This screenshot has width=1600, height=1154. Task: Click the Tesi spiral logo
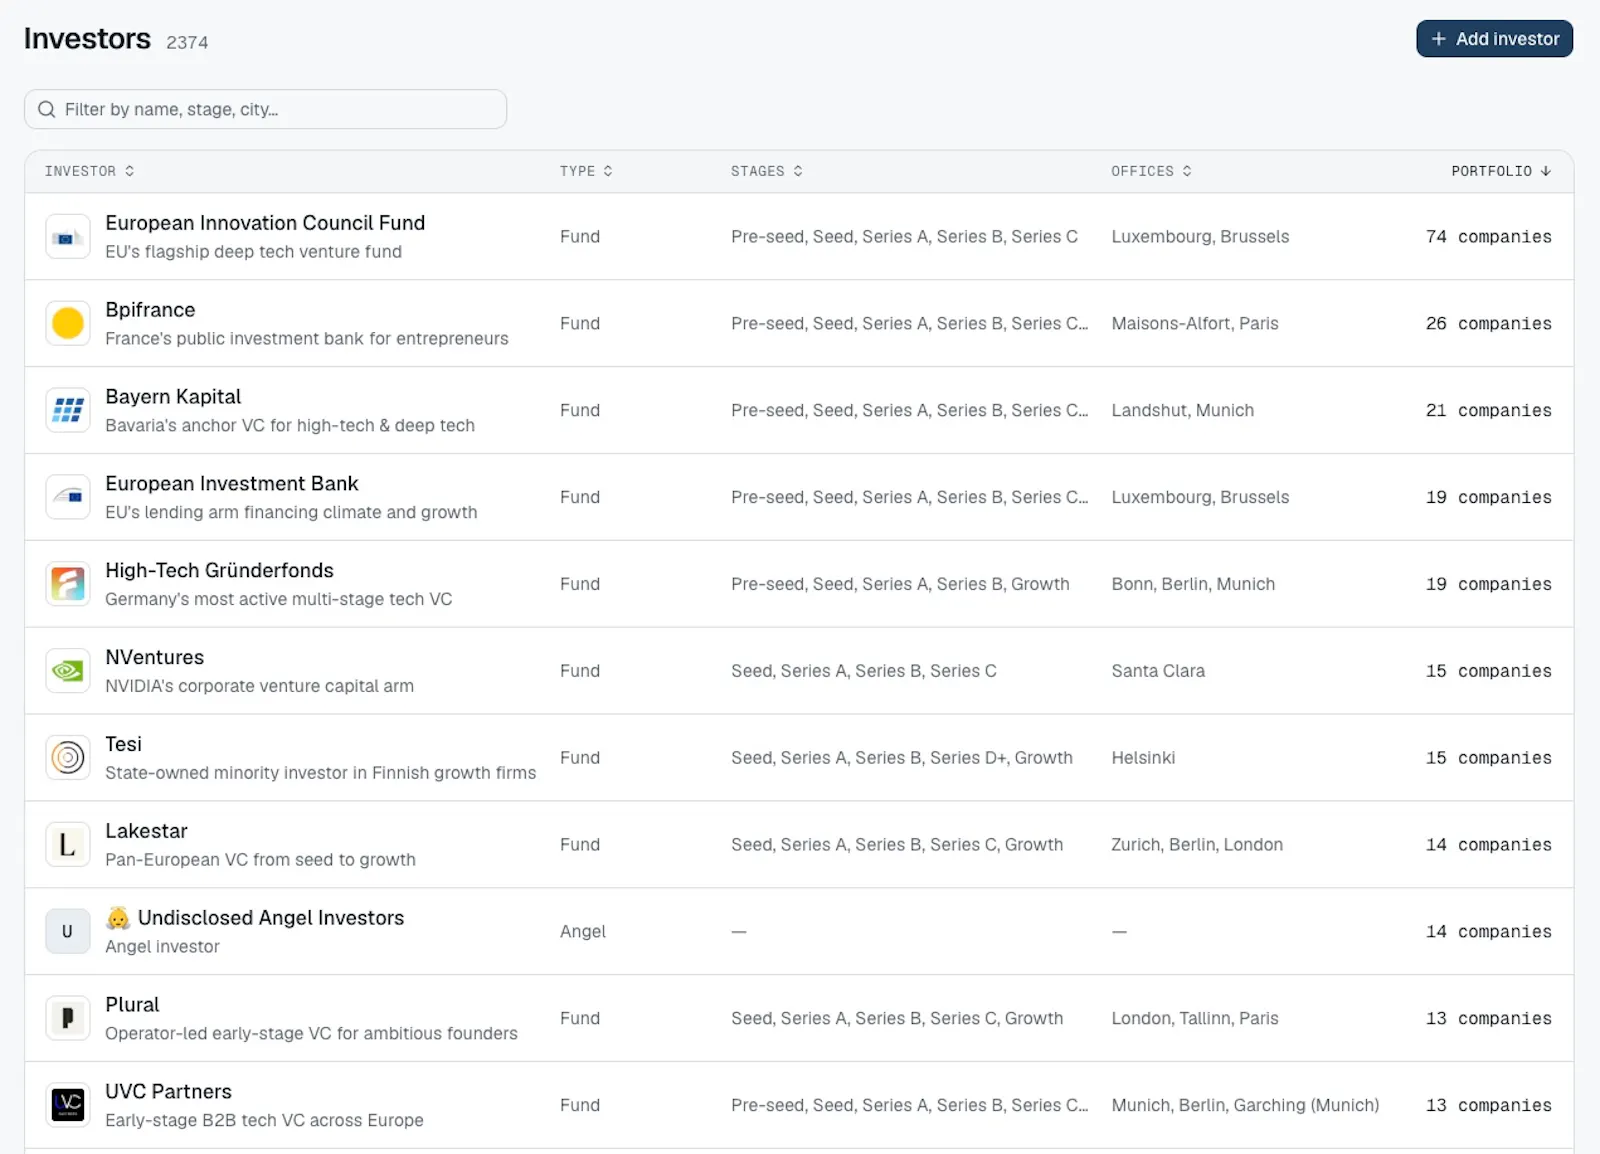(x=68, y=758)
